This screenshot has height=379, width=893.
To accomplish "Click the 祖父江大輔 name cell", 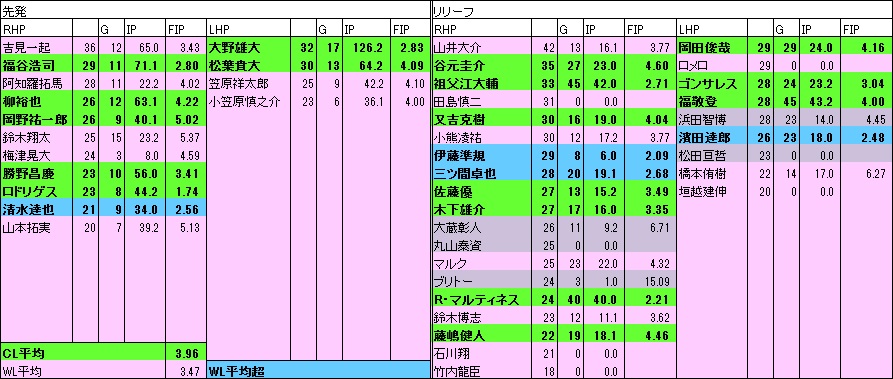I will coord(481,83).
